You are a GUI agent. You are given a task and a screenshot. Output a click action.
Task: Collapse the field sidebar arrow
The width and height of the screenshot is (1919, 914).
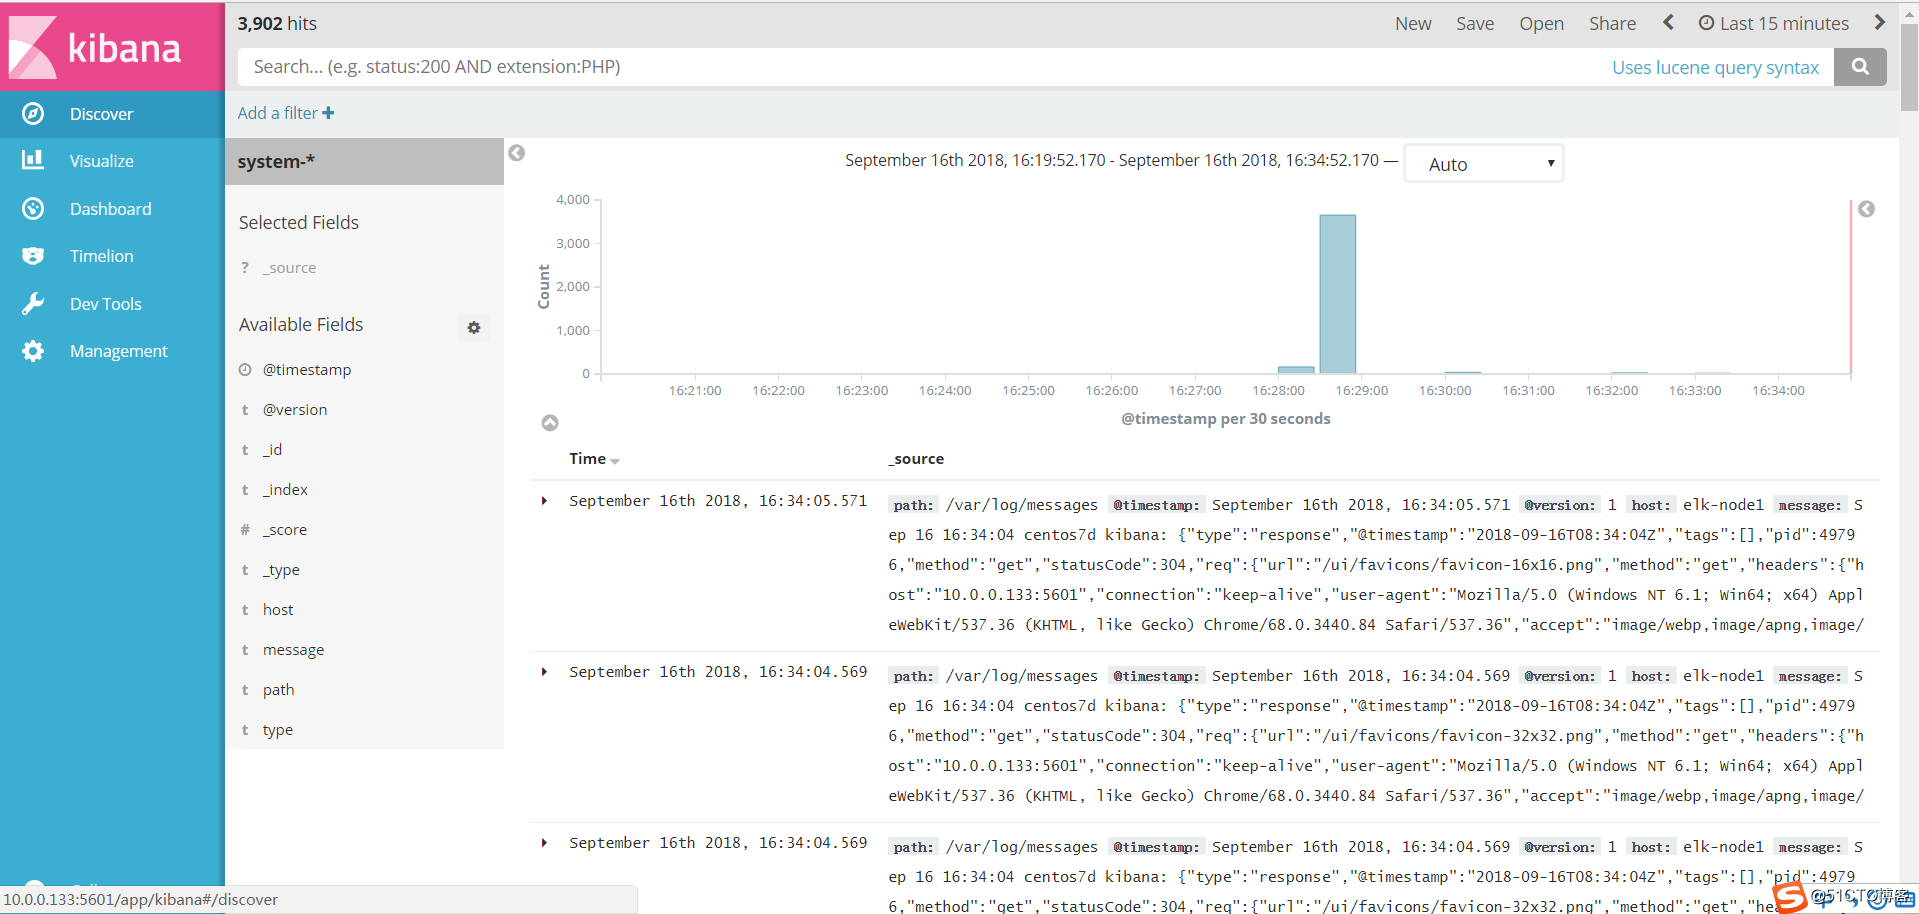pyautogui.click(x=516, y=153)
